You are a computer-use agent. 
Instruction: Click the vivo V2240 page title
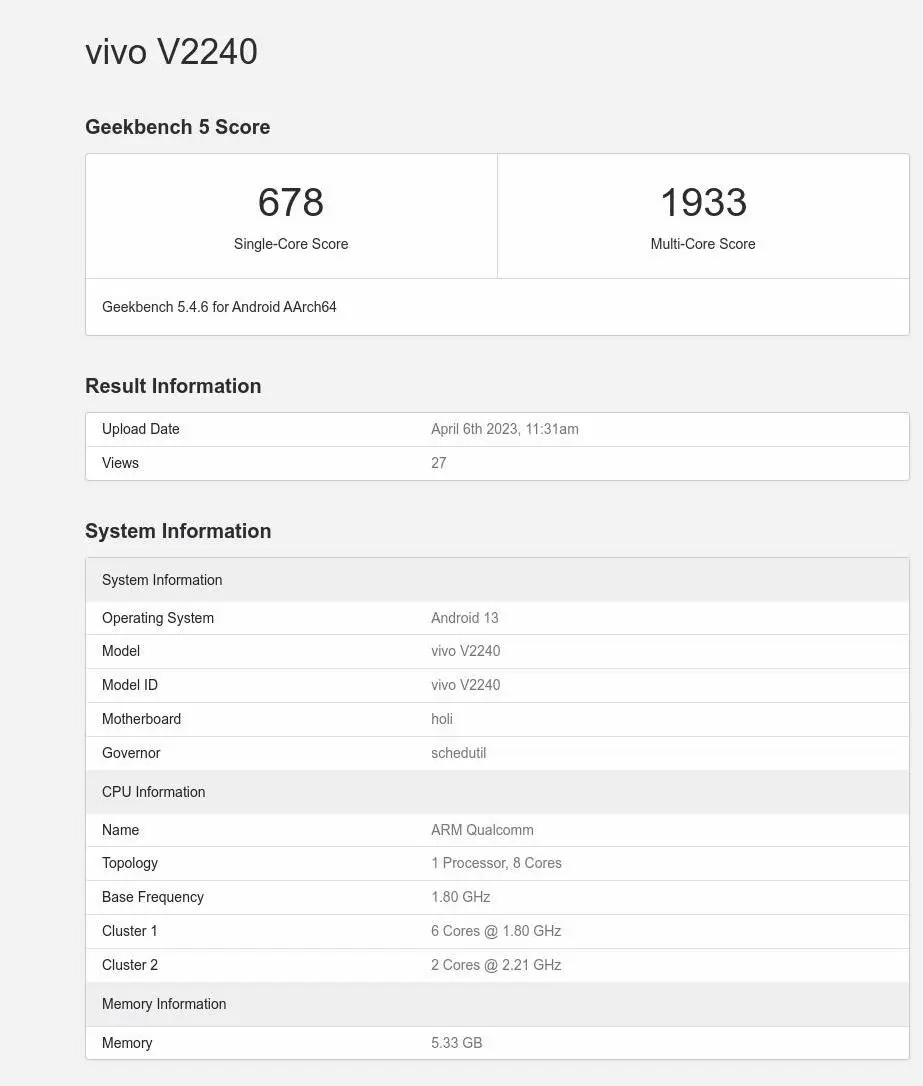click(171, 52)
